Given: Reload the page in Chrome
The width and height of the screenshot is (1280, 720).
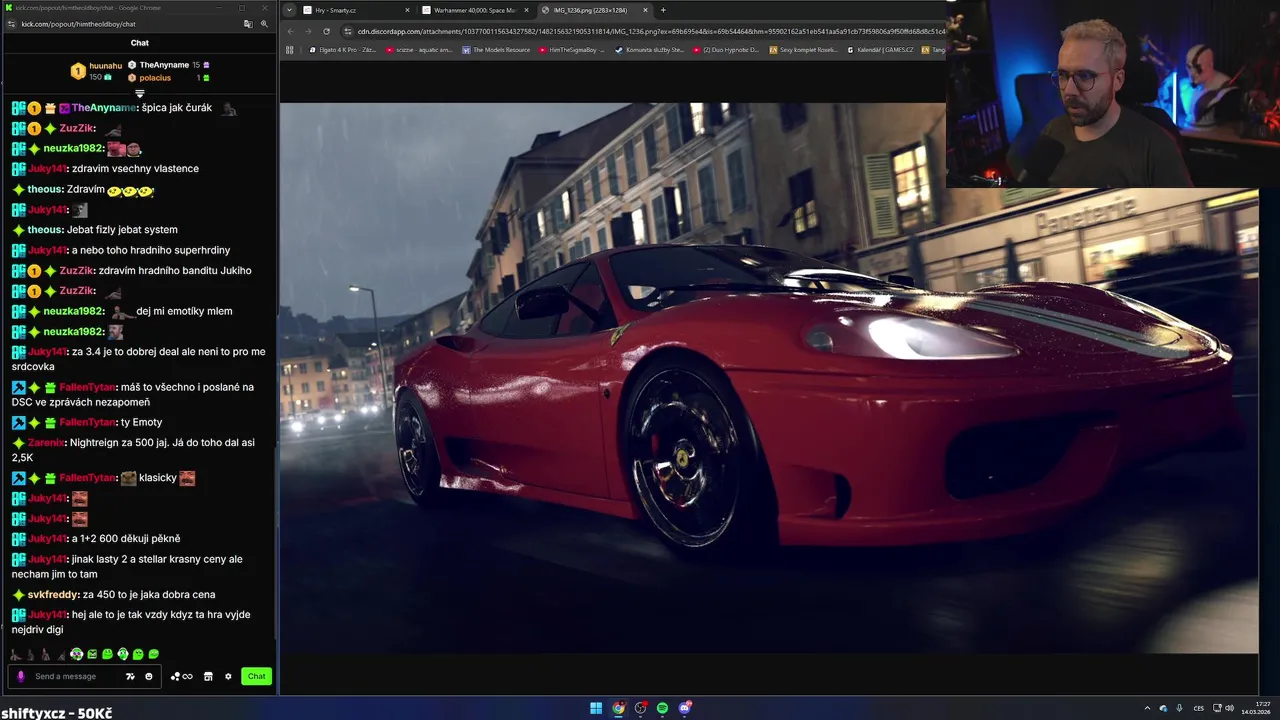Looking at the screenshot, I should [x=326, y=31].
